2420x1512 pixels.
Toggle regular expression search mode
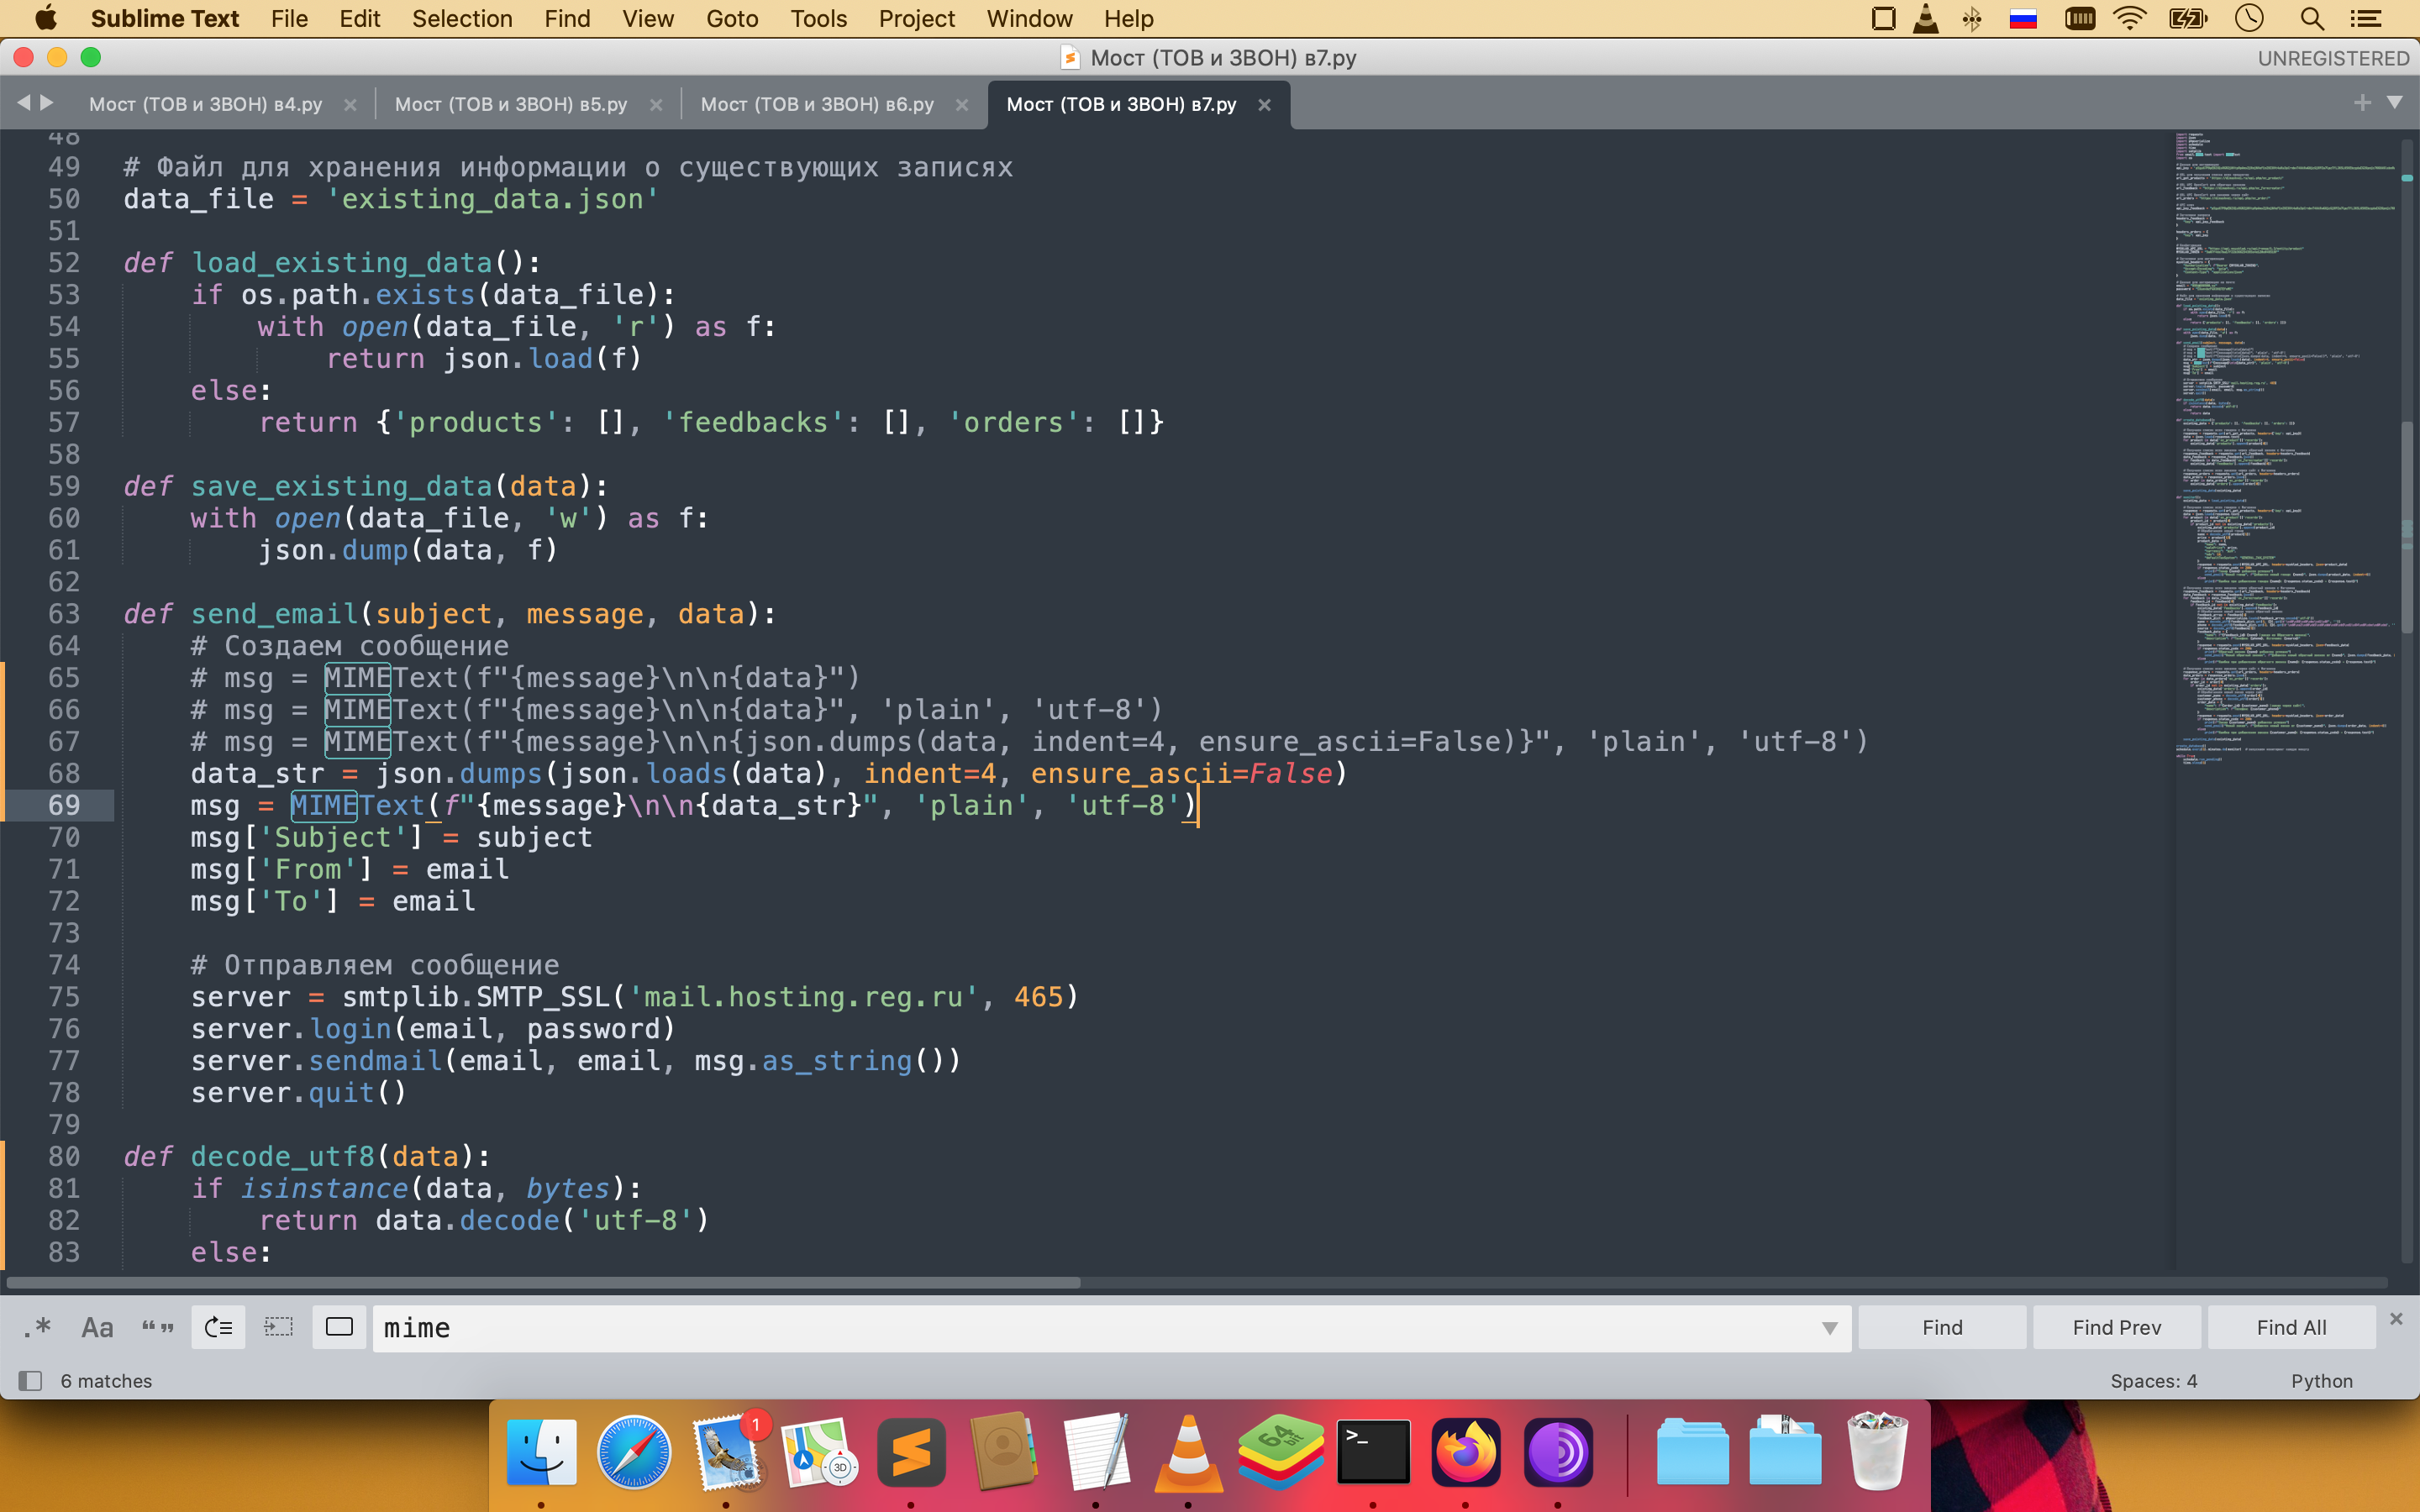coord(37,1327)
